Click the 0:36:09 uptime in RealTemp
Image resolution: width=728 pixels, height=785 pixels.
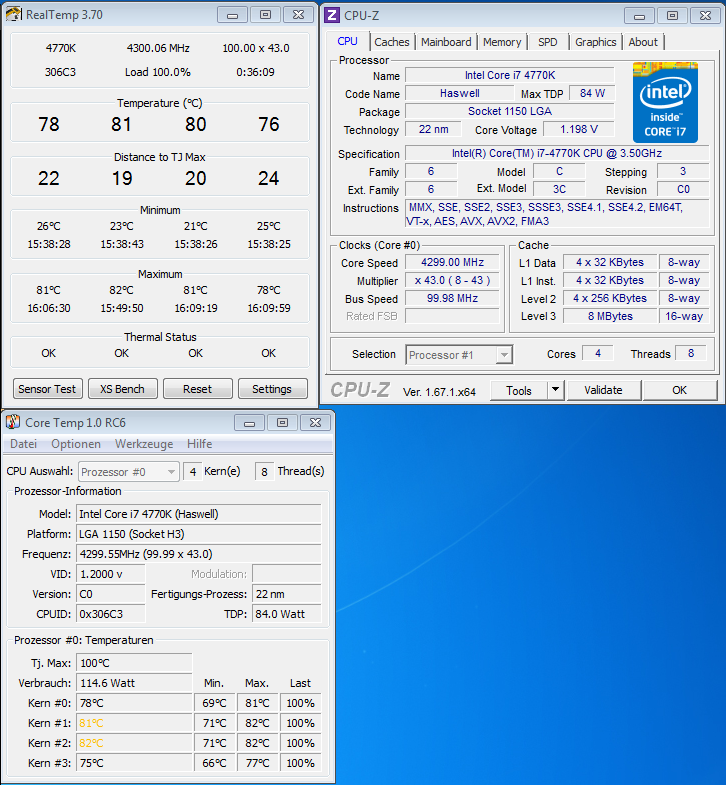tap(255, 72)
